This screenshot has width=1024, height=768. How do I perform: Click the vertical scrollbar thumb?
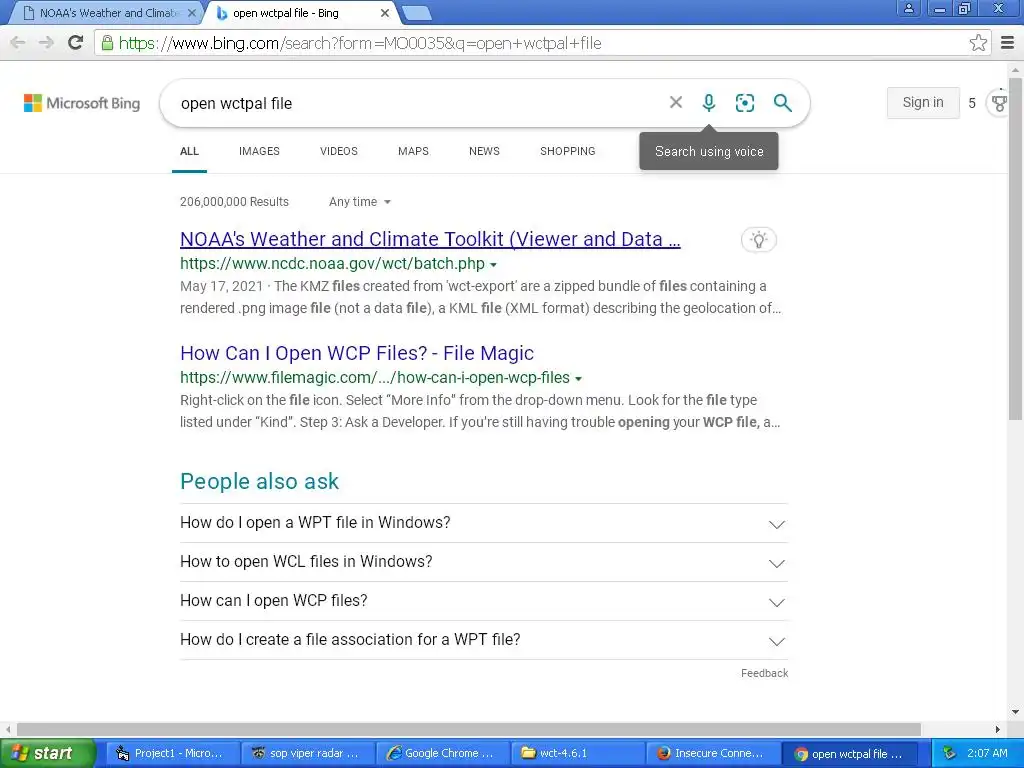pyautogui.click(x=1015, y=248)
